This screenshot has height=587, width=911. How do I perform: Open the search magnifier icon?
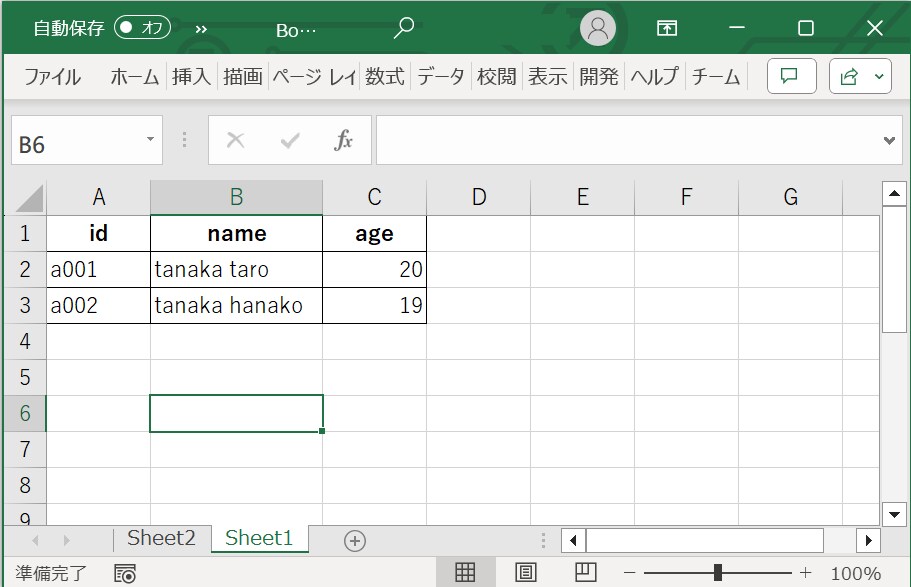[x=404, y=27]
